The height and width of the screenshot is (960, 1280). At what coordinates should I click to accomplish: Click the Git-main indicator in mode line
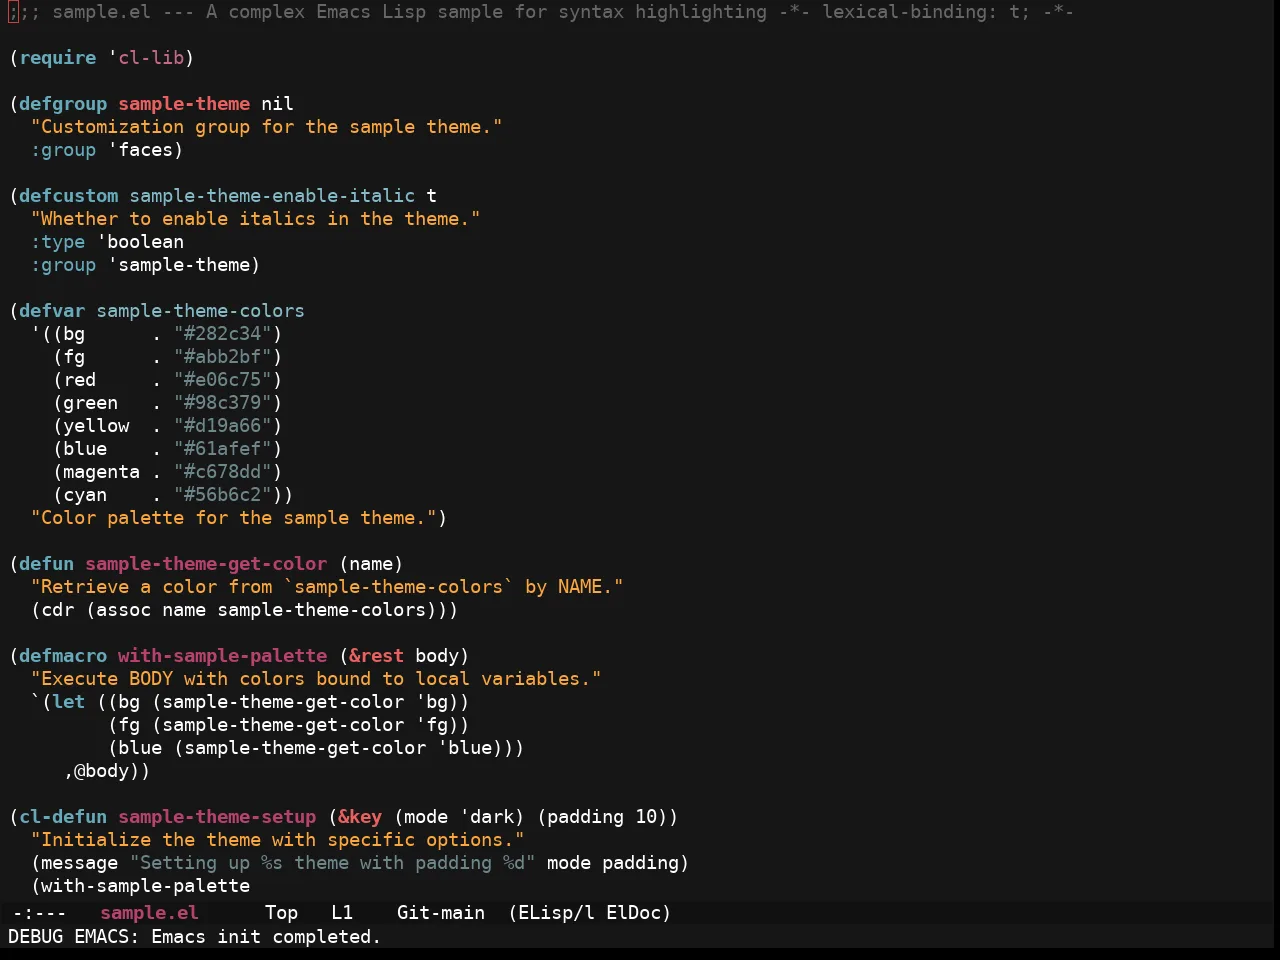[441, 913]
